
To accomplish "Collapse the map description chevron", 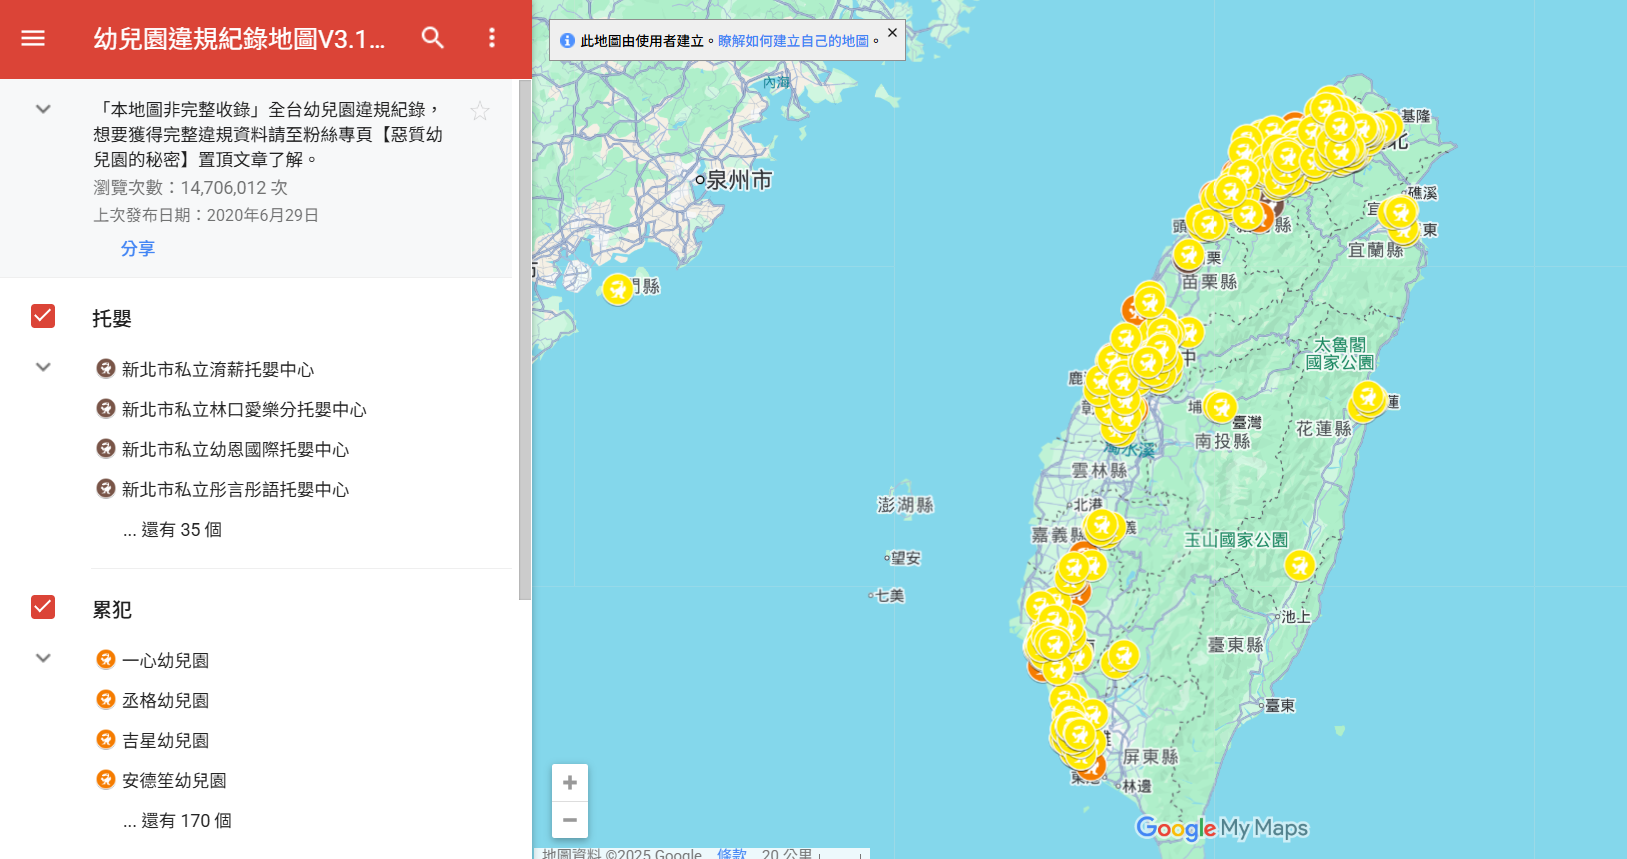I will pos(43,109).
